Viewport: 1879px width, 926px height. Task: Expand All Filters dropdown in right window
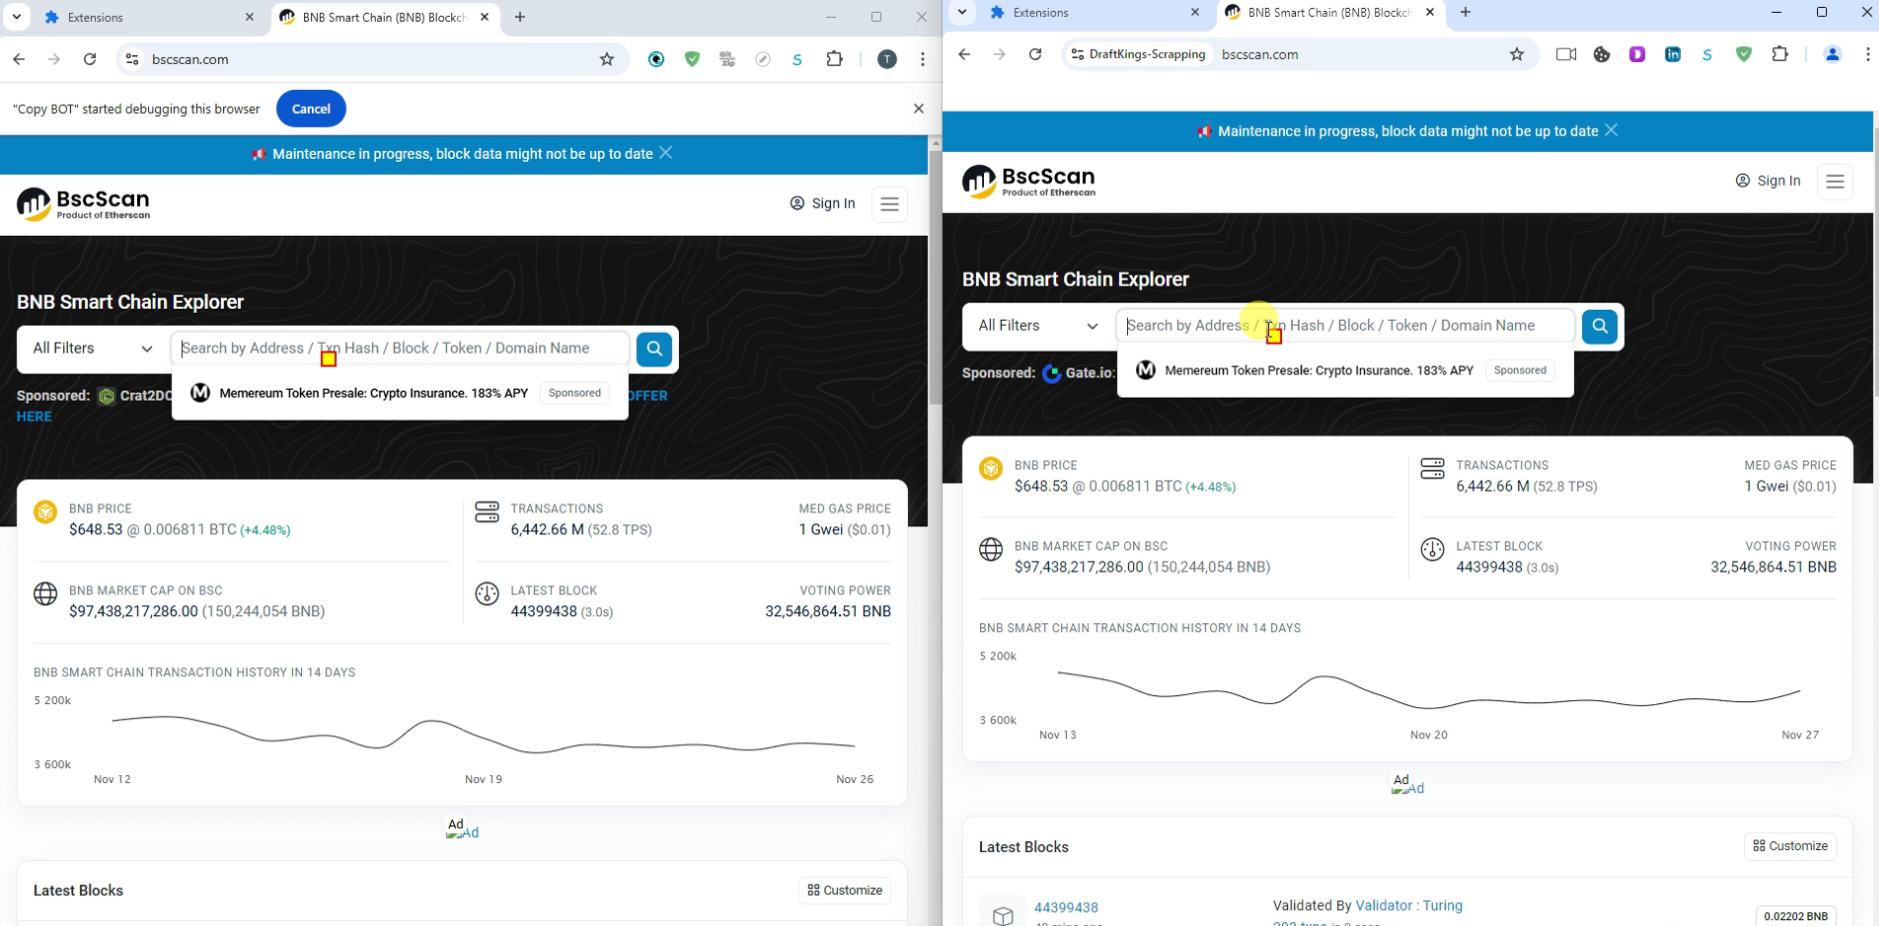(x=1038, y=326)
